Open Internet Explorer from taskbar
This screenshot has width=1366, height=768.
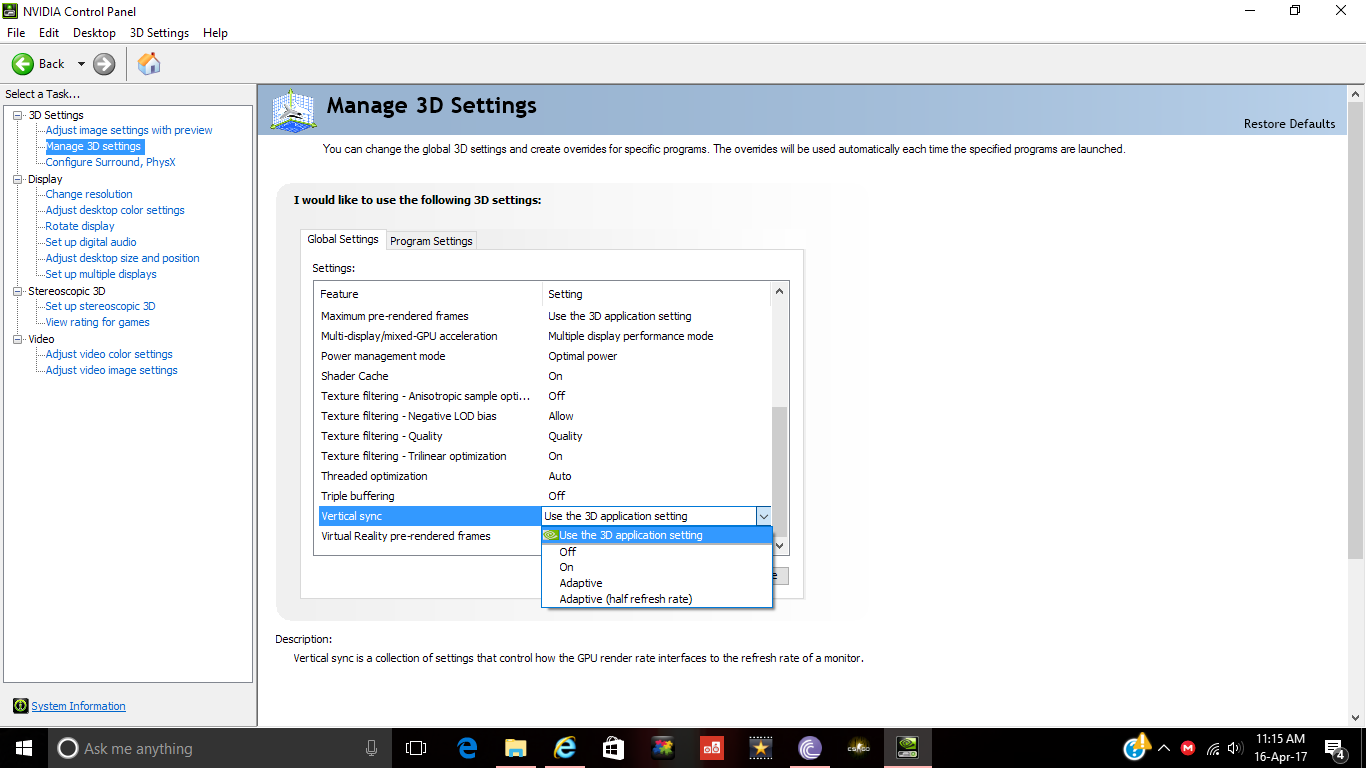[x=565, y=748]
